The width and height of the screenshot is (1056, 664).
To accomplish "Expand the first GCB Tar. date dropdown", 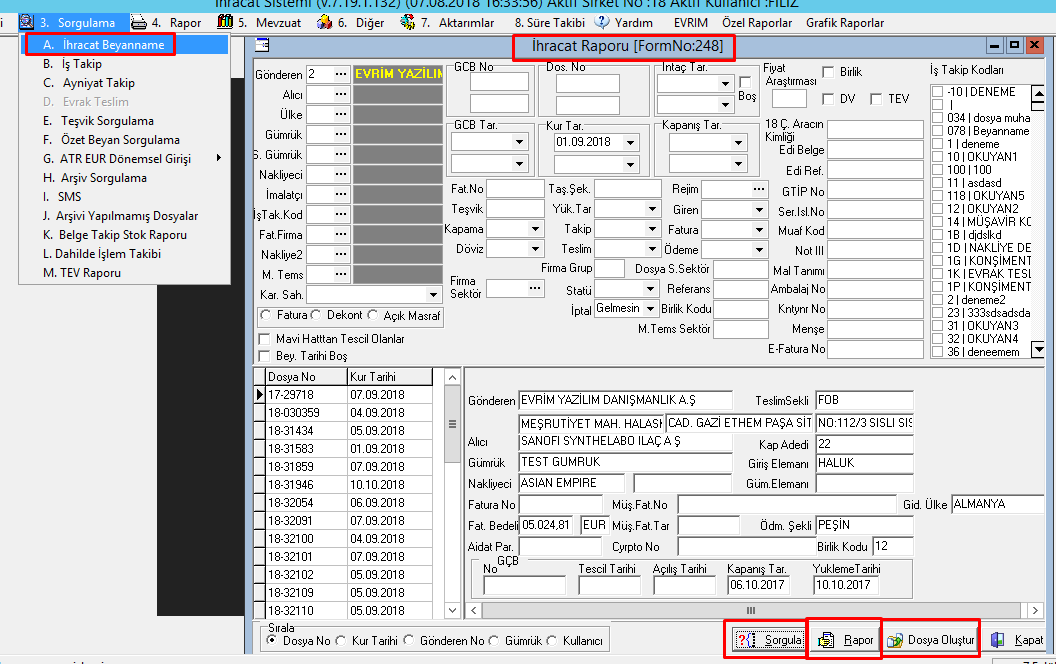I will pos(519,142).
